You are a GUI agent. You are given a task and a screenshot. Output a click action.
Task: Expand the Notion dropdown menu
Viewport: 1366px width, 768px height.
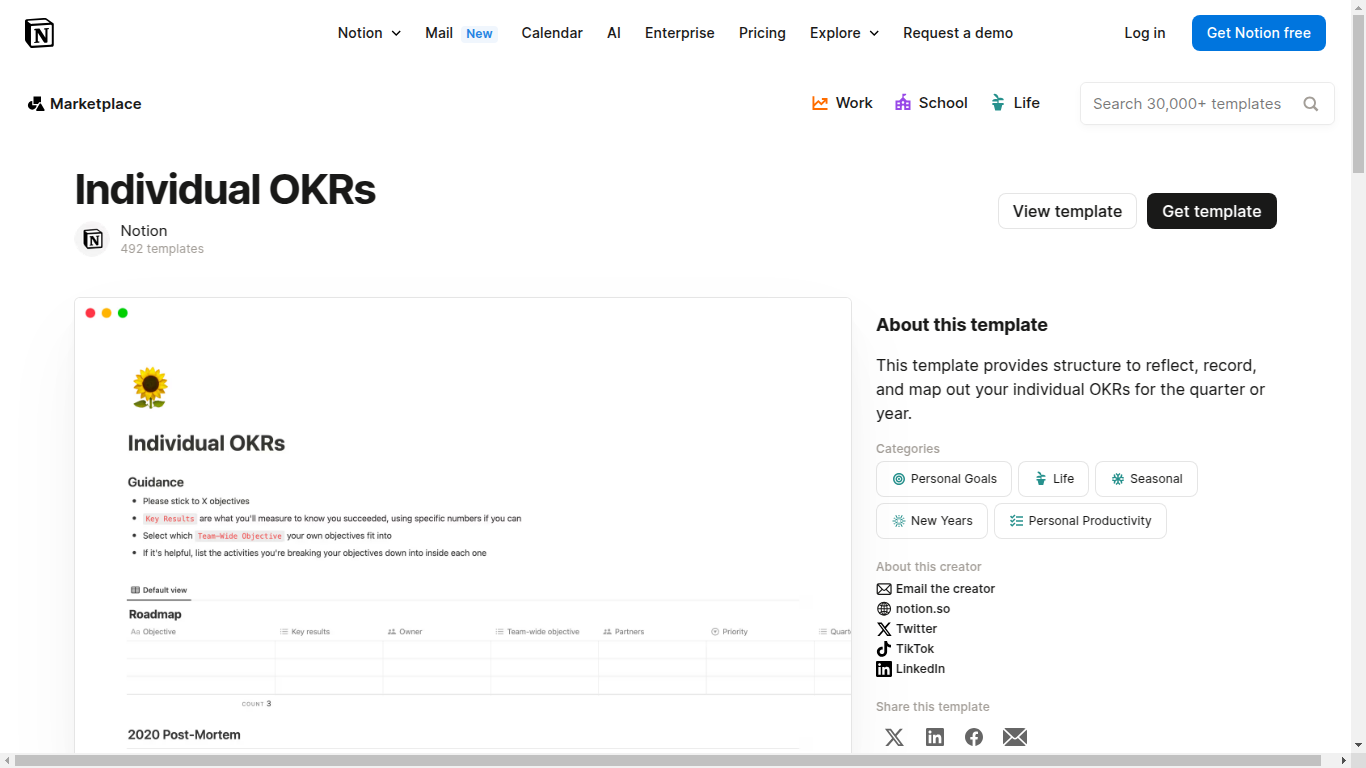369,33
